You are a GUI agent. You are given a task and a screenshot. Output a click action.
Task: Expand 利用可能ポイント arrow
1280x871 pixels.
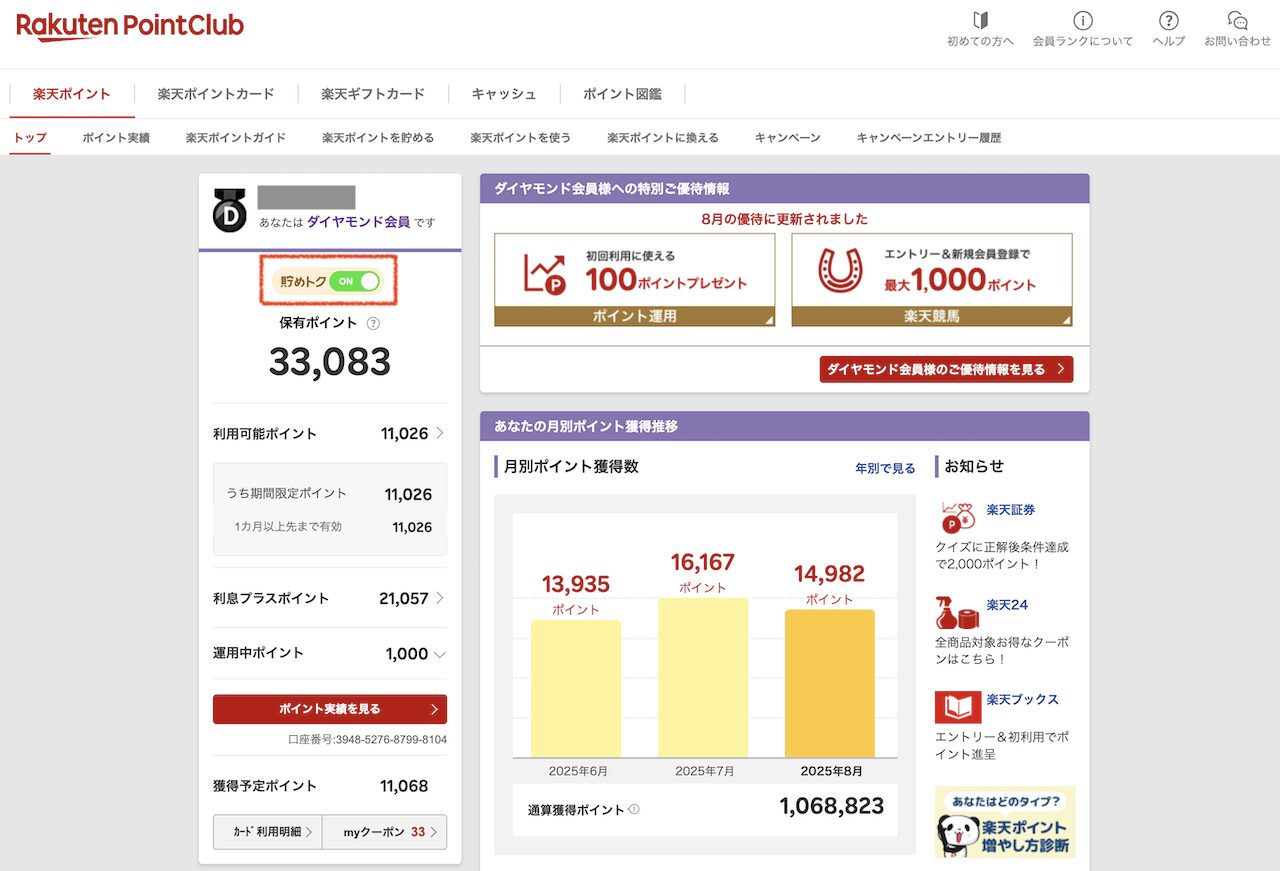pyautogui.click(x=439, y=434)
